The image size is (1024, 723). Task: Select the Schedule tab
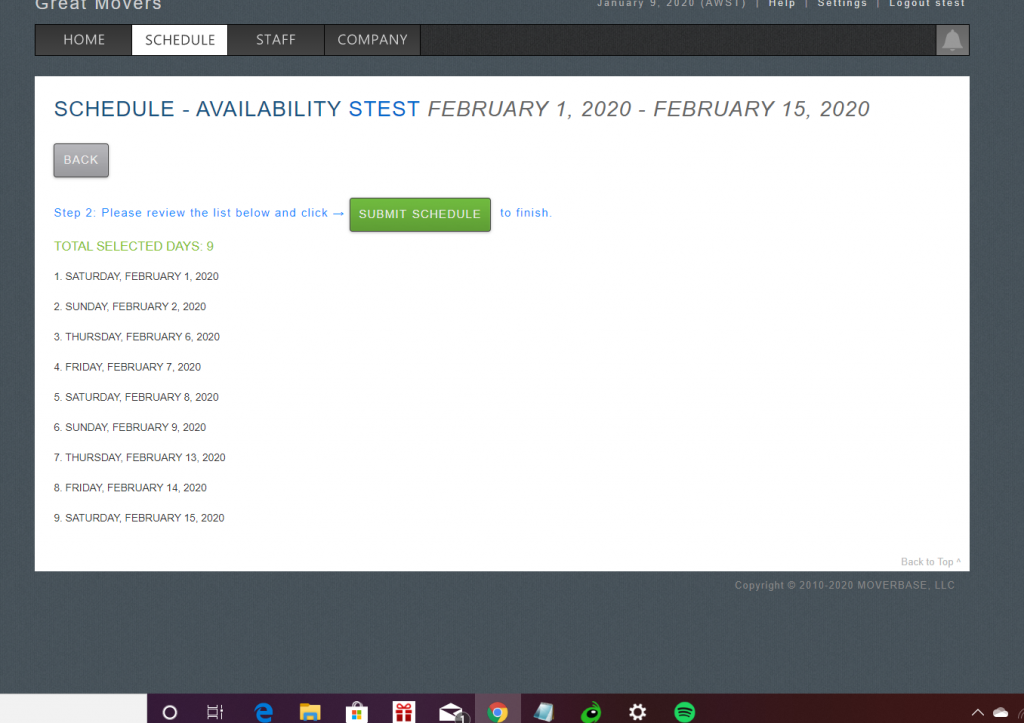tap(180, 40)
